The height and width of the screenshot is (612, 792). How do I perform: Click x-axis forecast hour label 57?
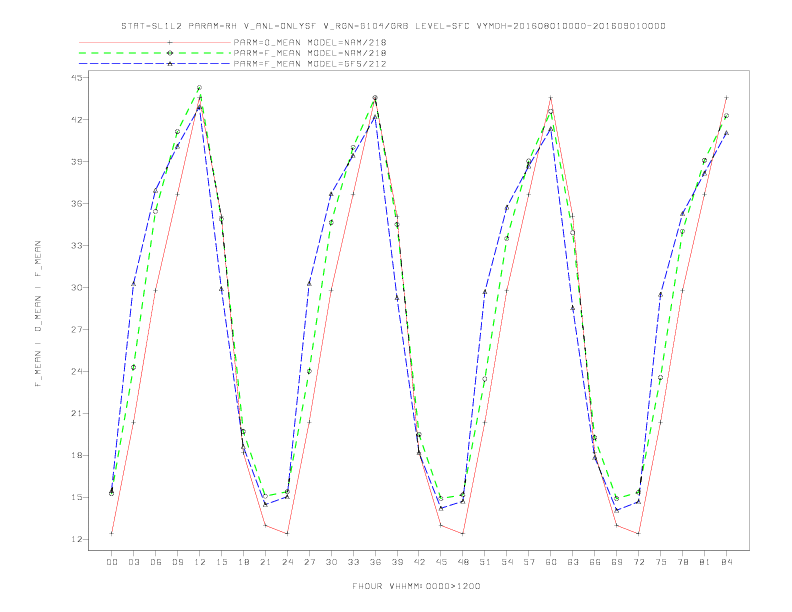click(x=529, y=562)
